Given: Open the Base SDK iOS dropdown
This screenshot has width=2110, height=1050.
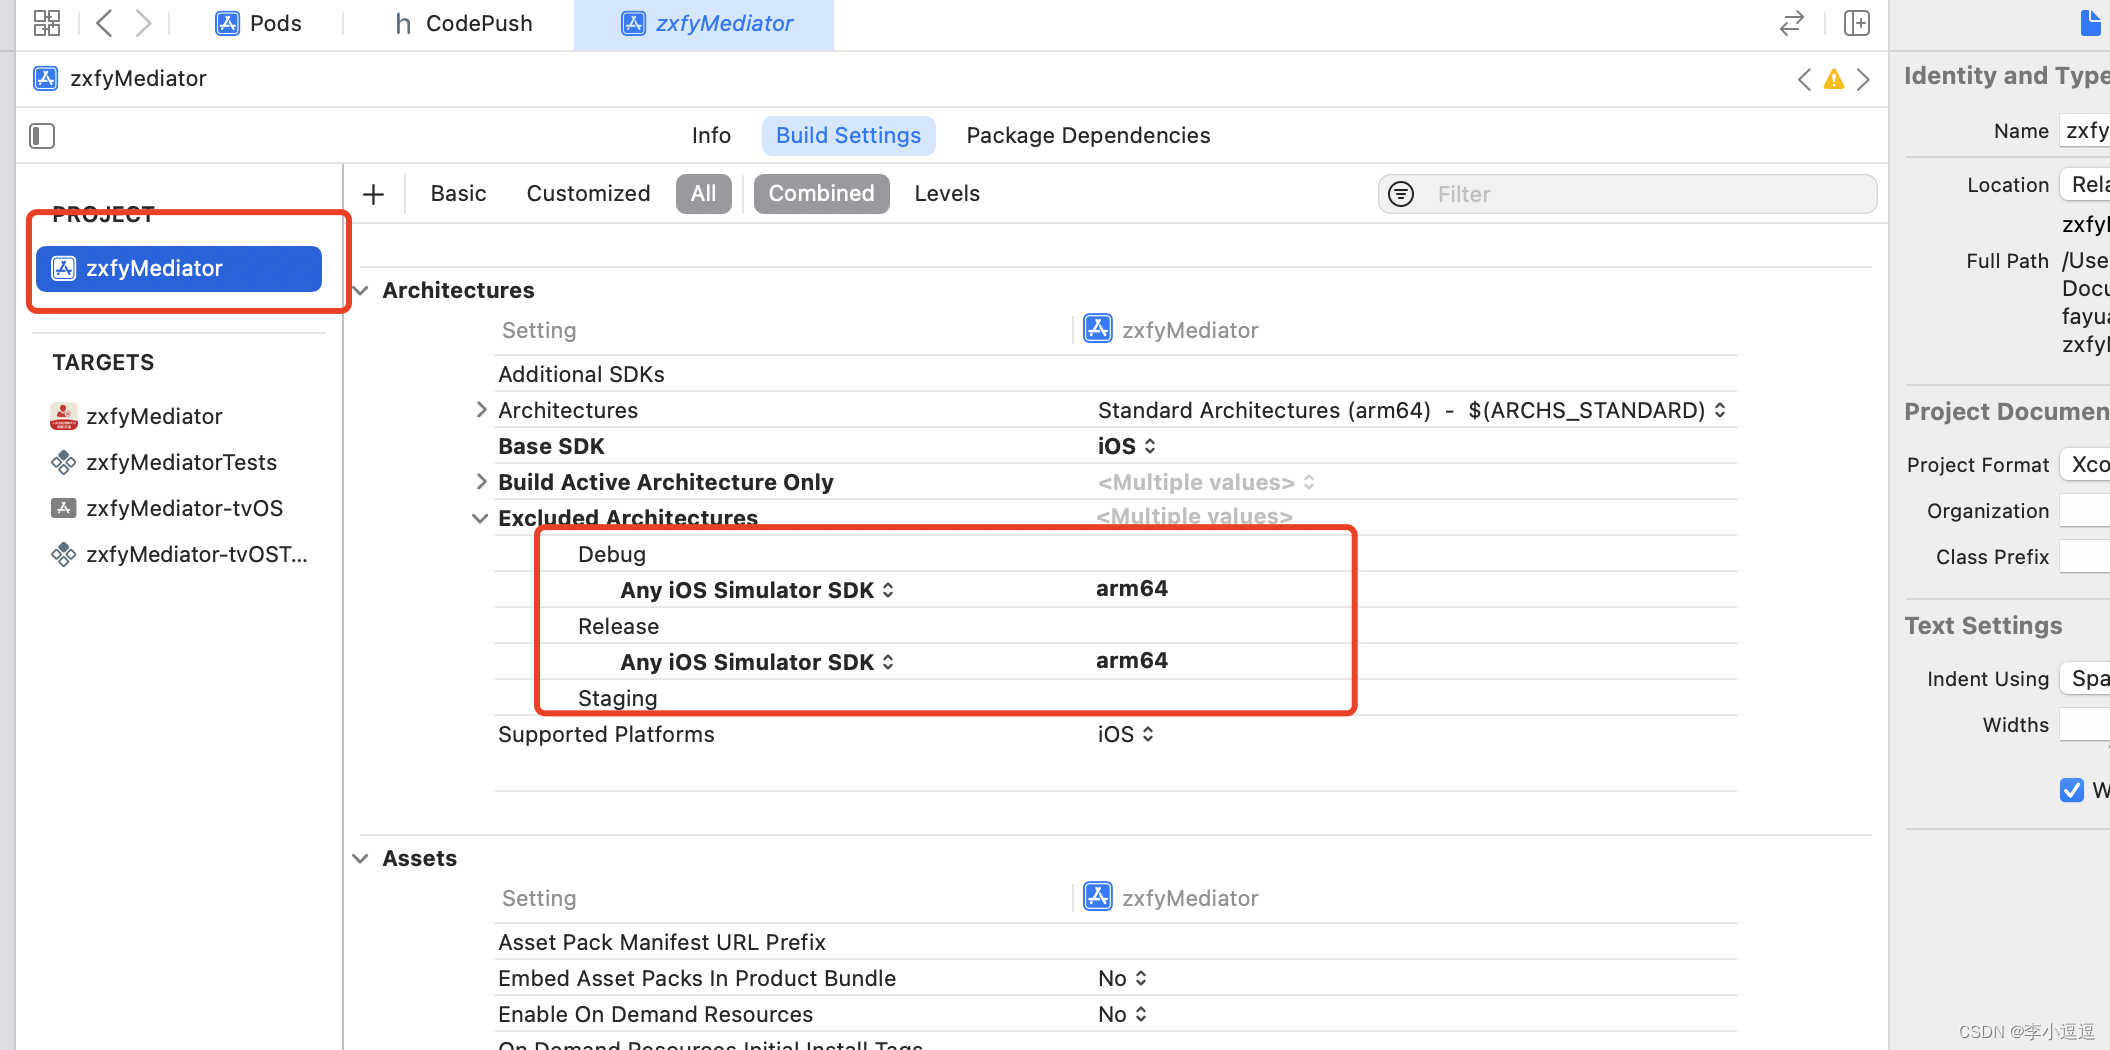Looking at the screenshot, I should point(1126,446).
